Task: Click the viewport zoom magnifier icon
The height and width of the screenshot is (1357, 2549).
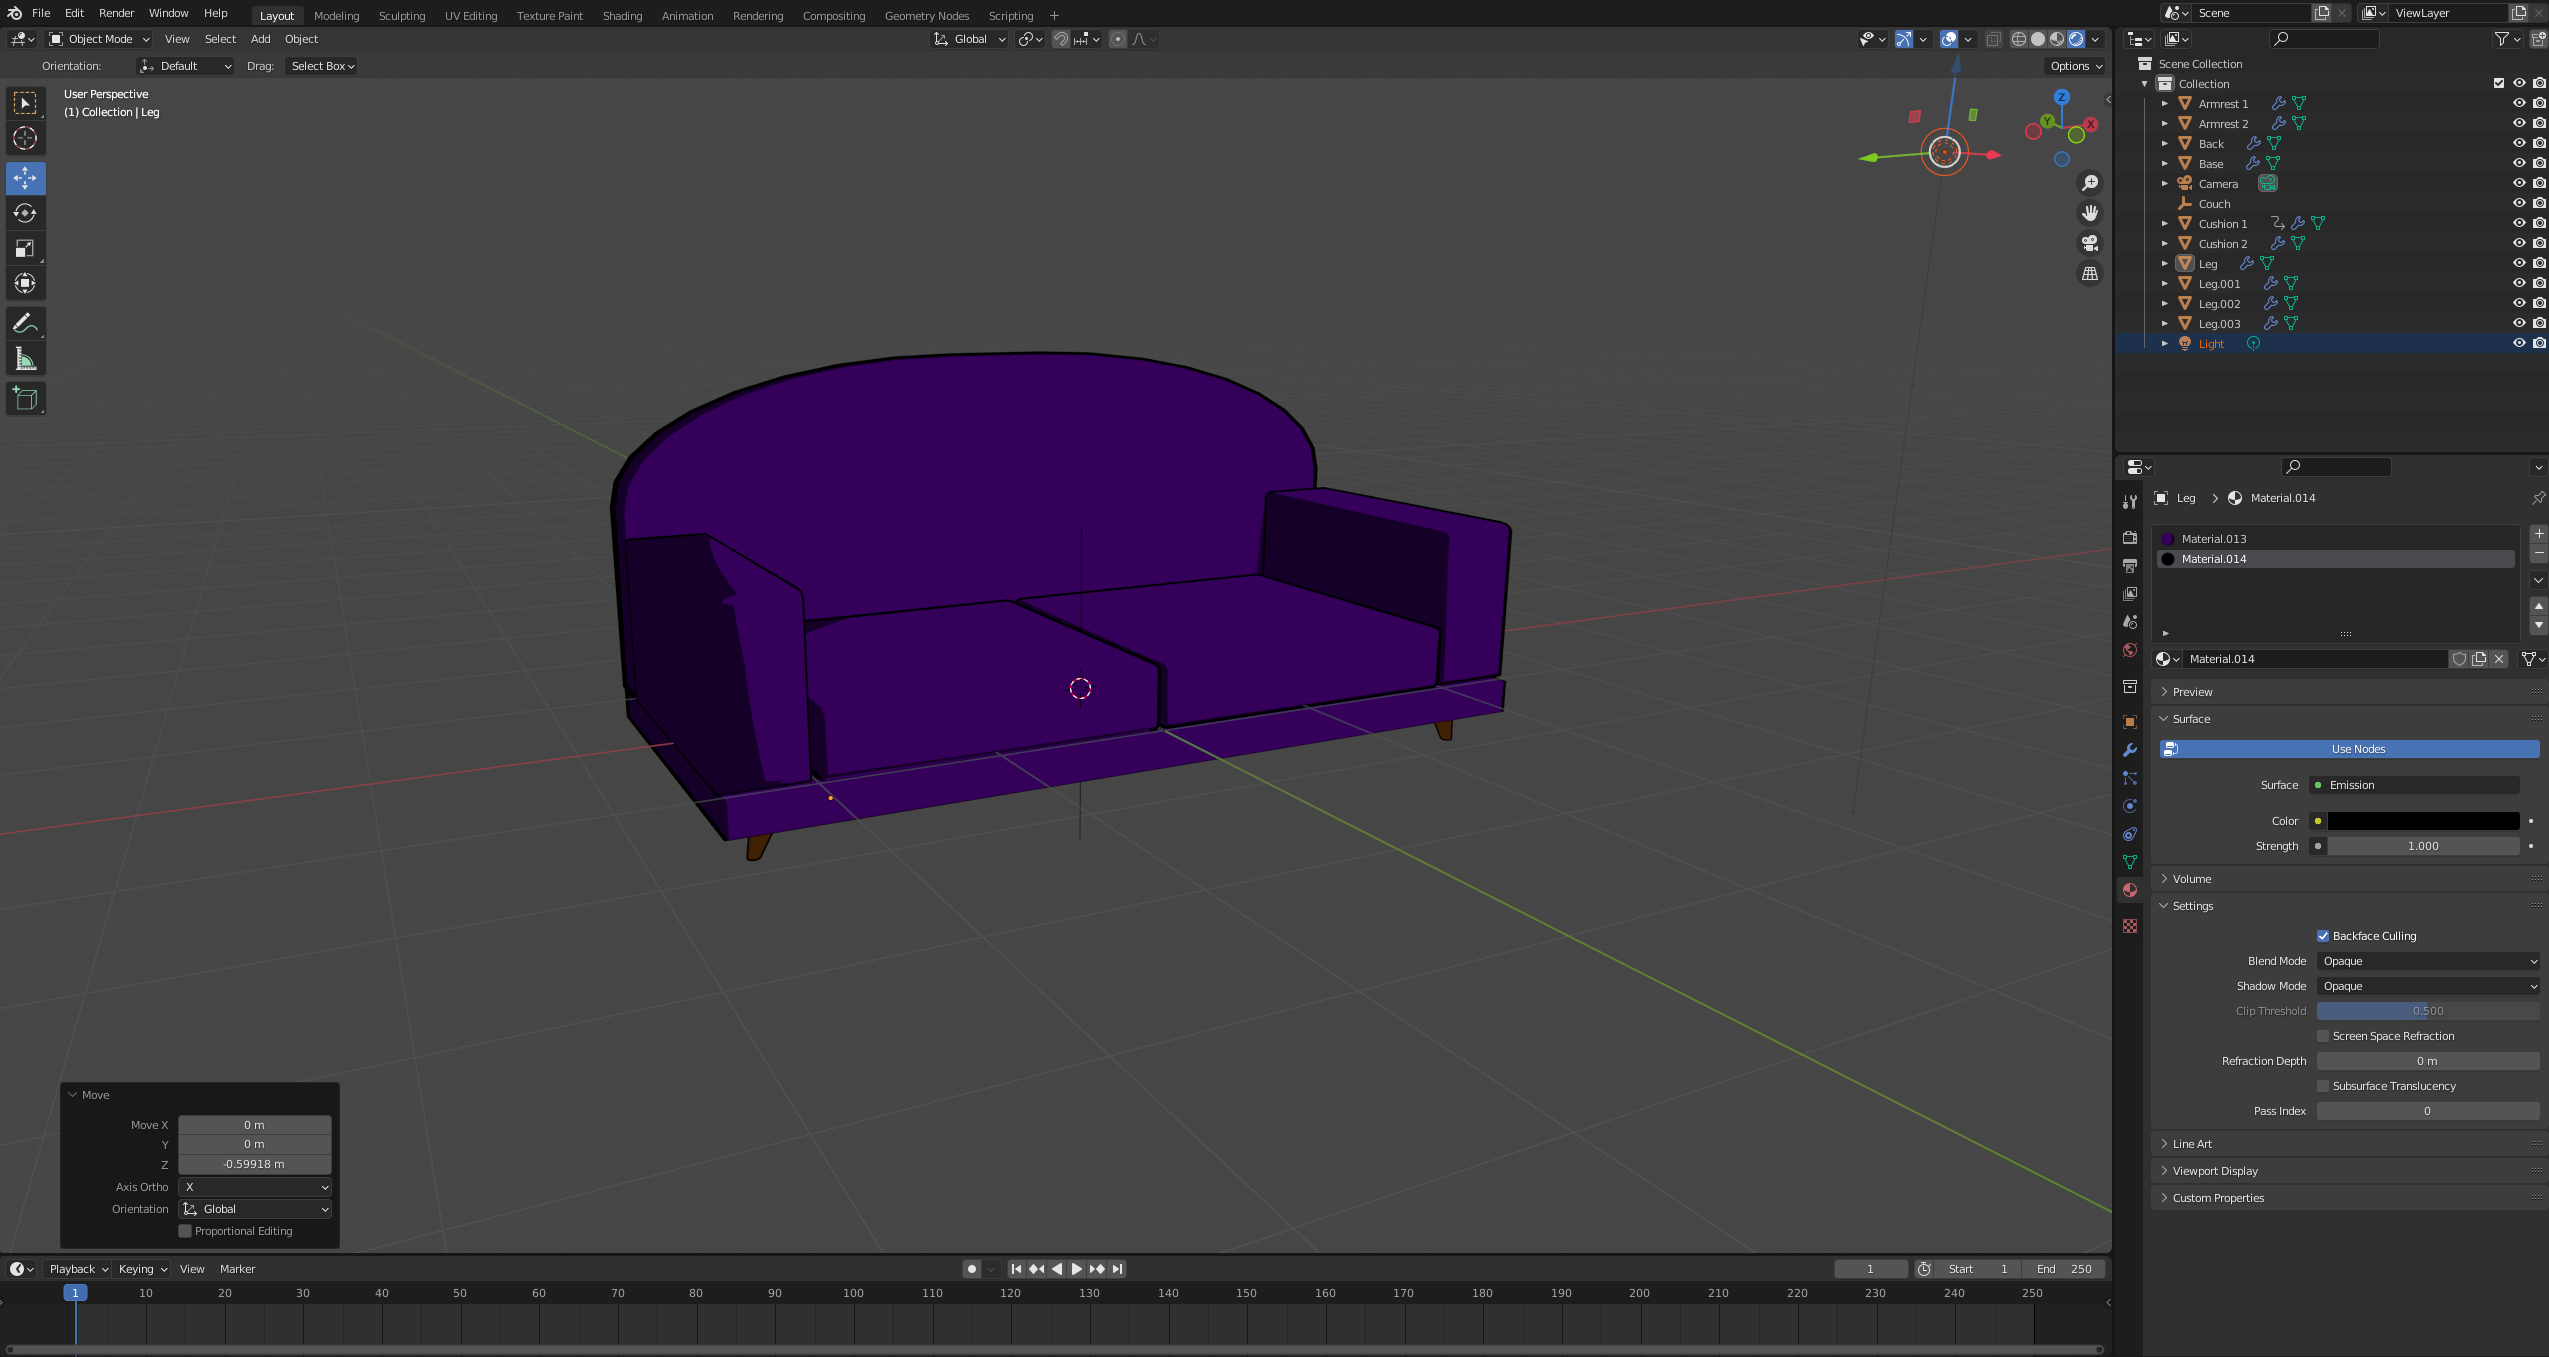Action: point(2089,183)
